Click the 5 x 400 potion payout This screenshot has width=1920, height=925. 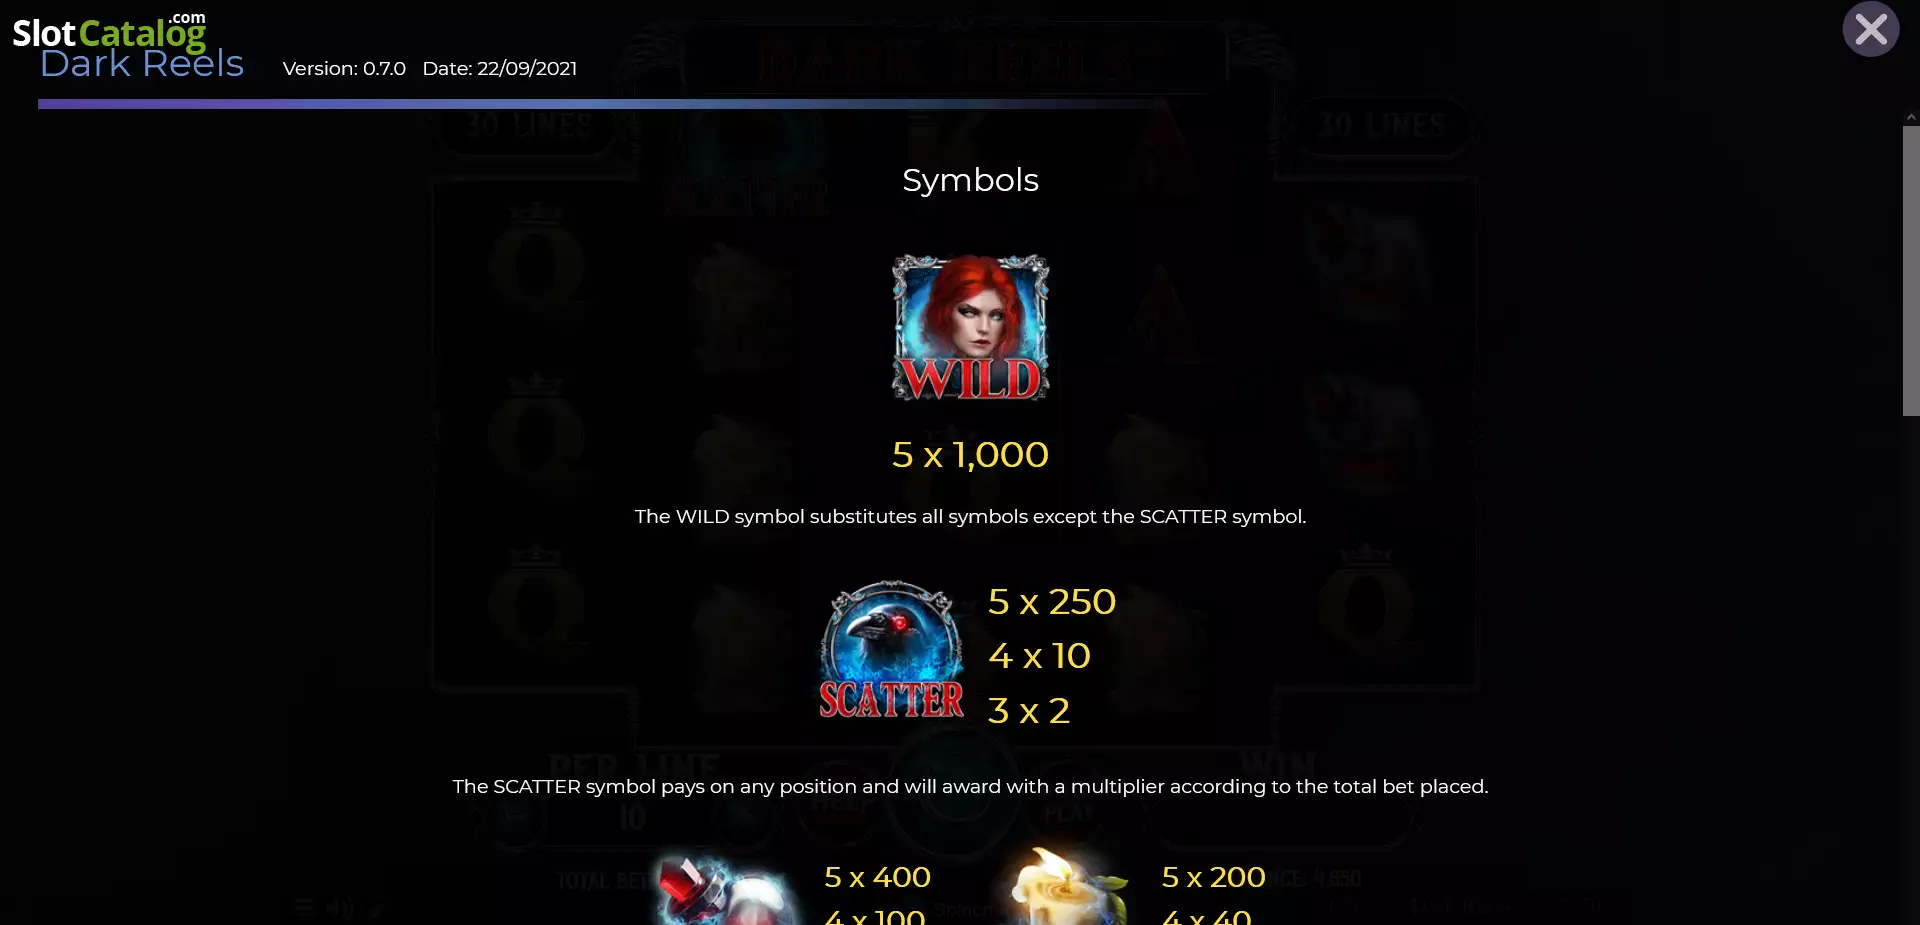tap(877, 877)
